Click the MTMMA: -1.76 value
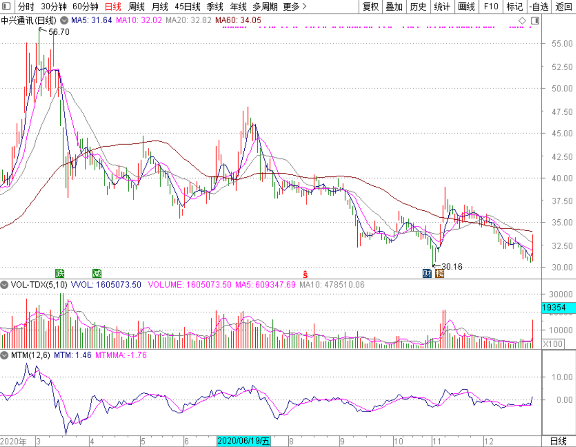The height and width of the screenshot is (447, 576). click(x=121, y=355)
